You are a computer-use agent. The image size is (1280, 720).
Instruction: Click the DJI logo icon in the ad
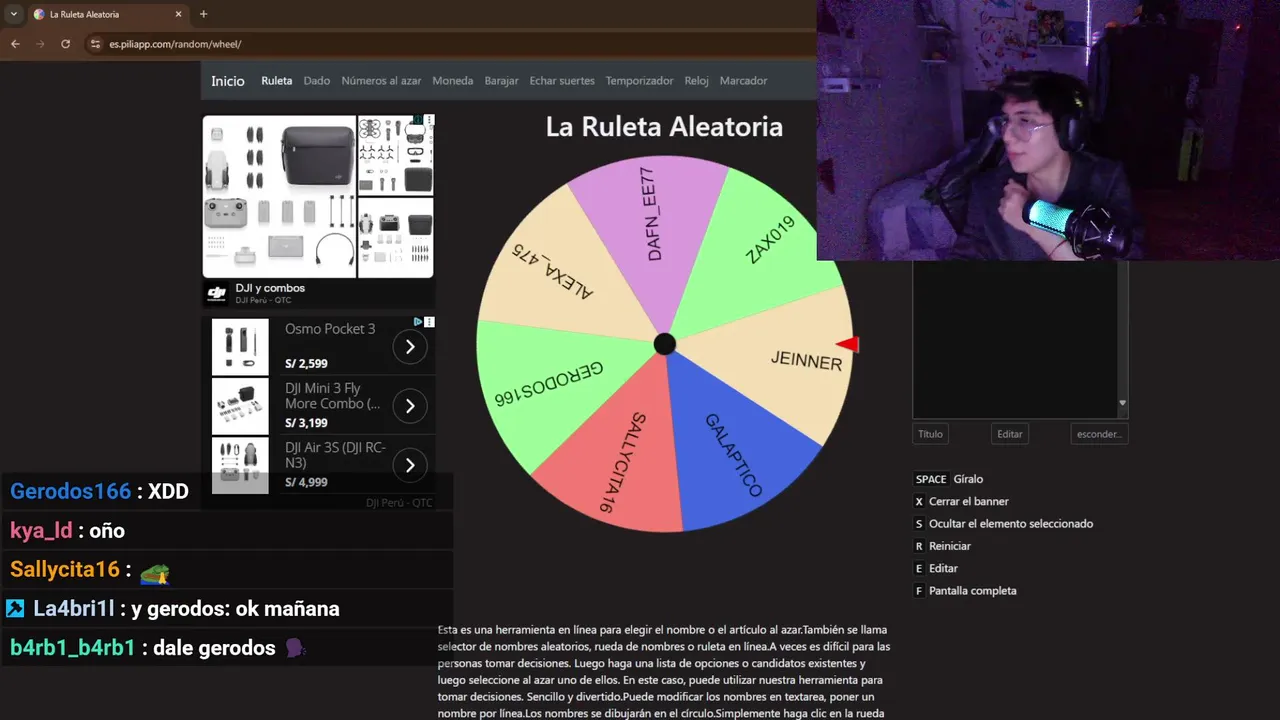pyautogui.click(x=217, y=293)
